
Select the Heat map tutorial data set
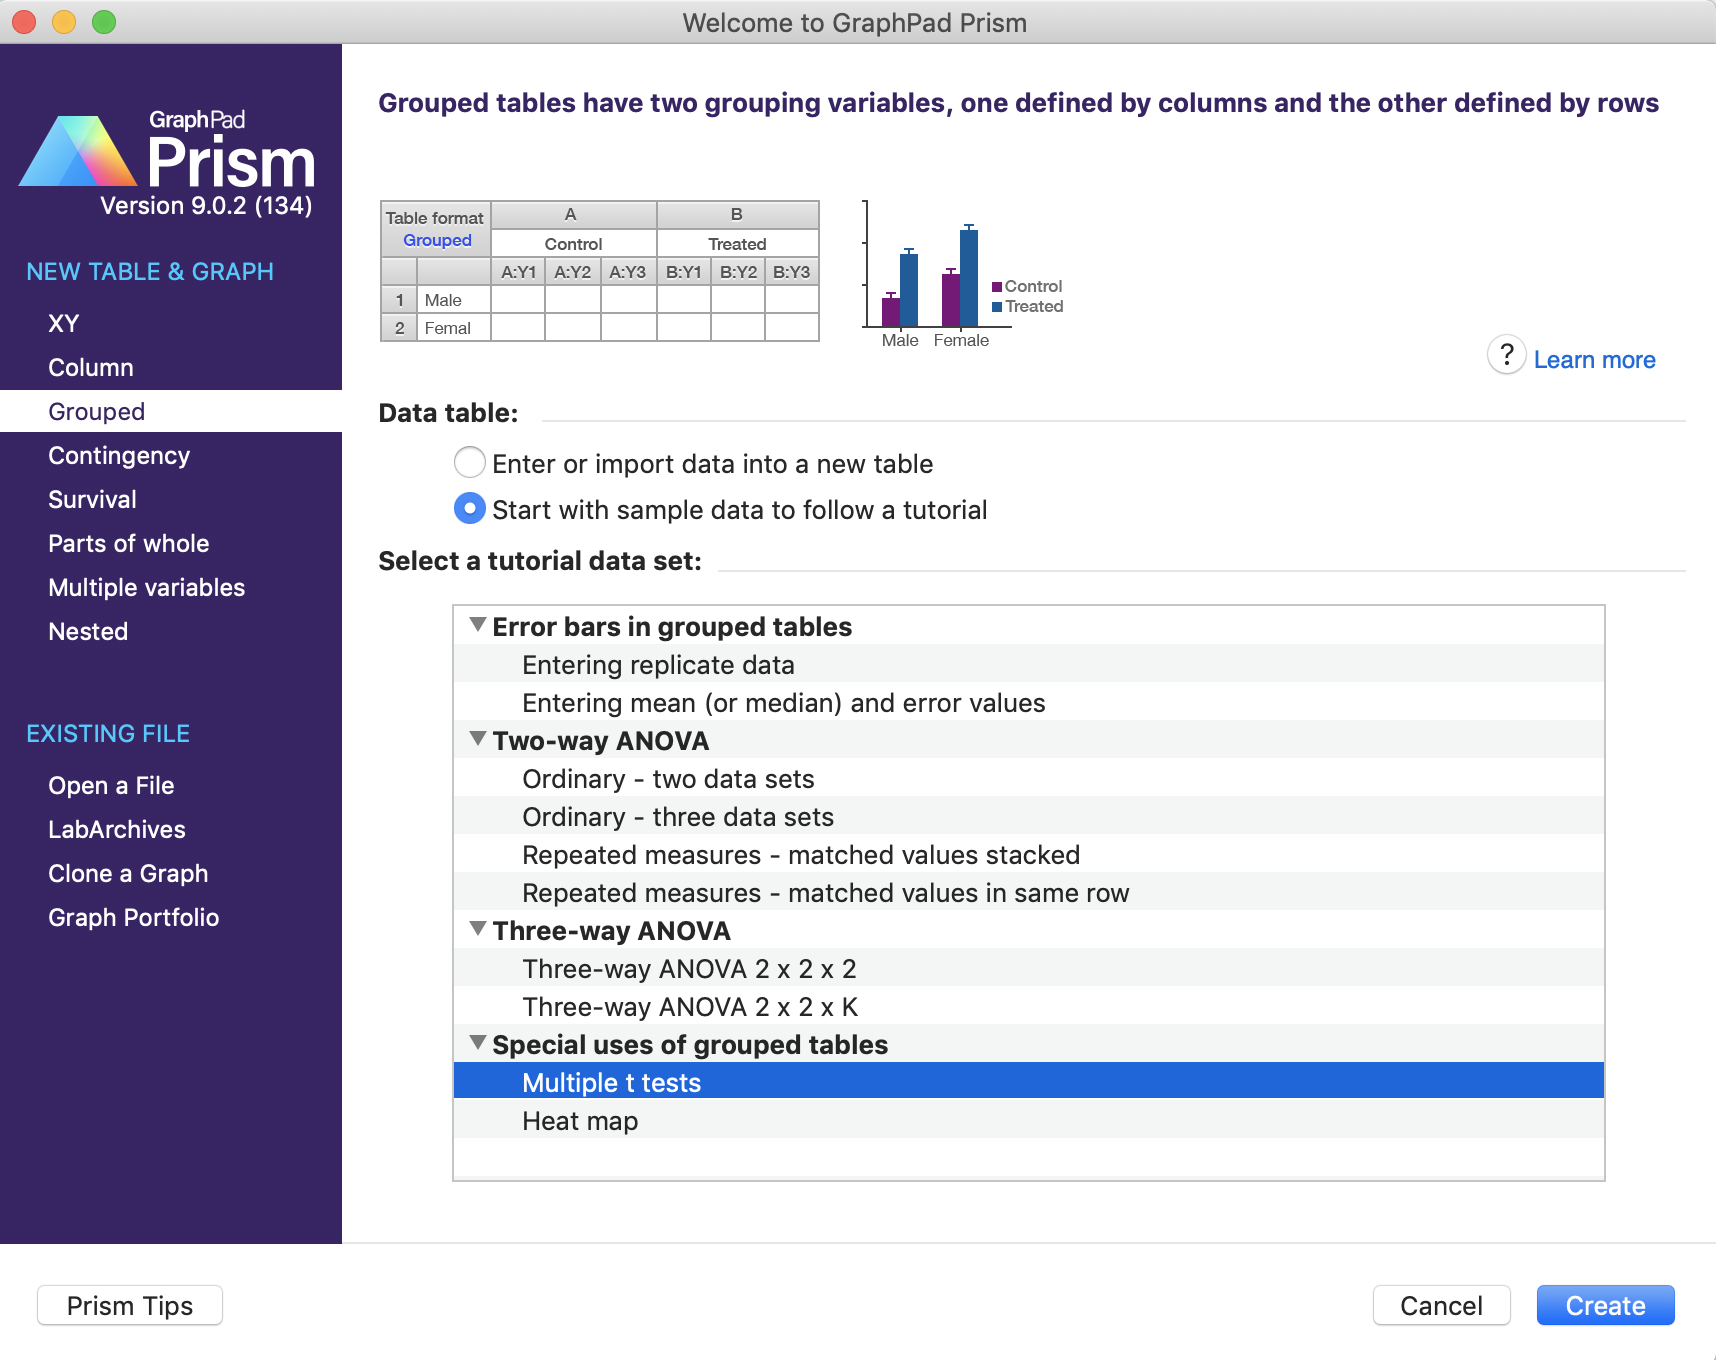(580, 1121)
